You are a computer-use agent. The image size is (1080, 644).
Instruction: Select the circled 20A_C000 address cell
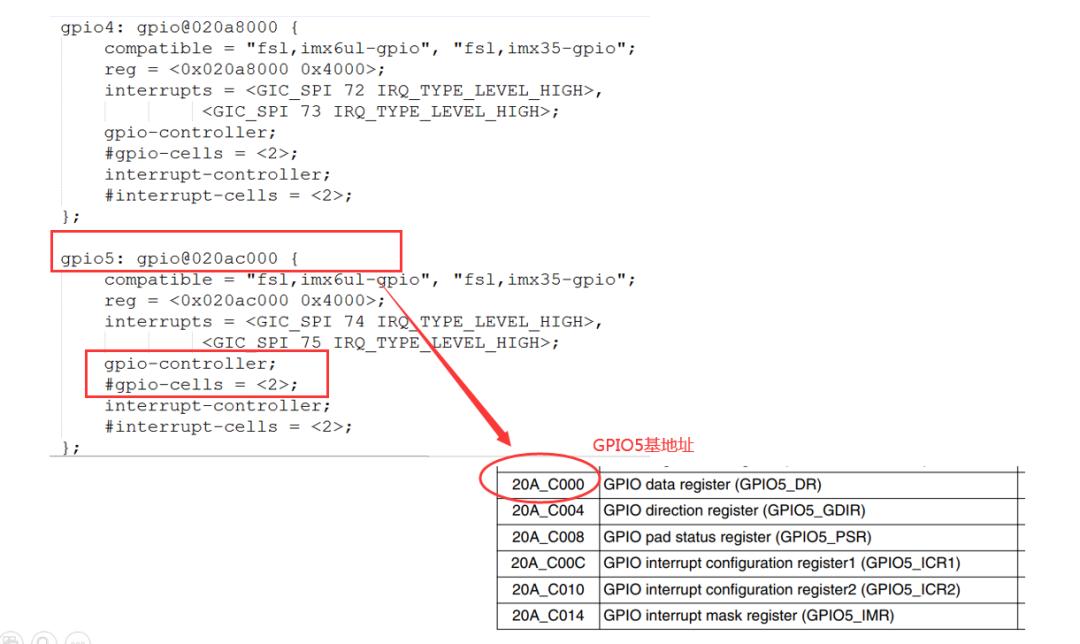548,484
